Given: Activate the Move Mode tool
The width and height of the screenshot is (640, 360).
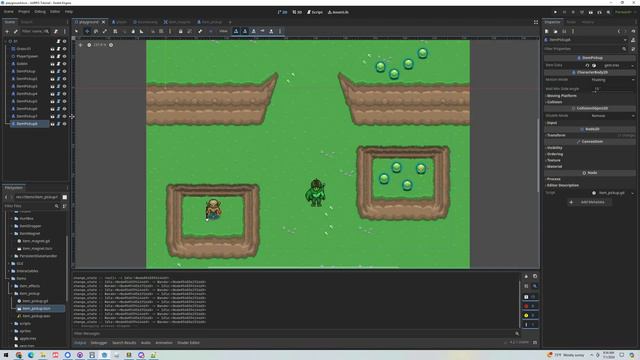Looking at the screenshot, I should [87, 31].
